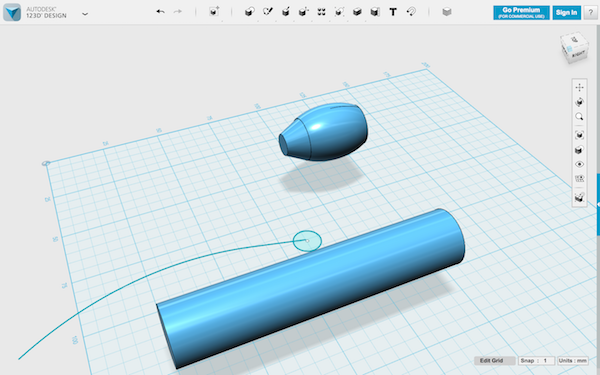Select the Snap magnet tool
The width and height of the screenshot is (600, 375).
(x=411, y=12)
